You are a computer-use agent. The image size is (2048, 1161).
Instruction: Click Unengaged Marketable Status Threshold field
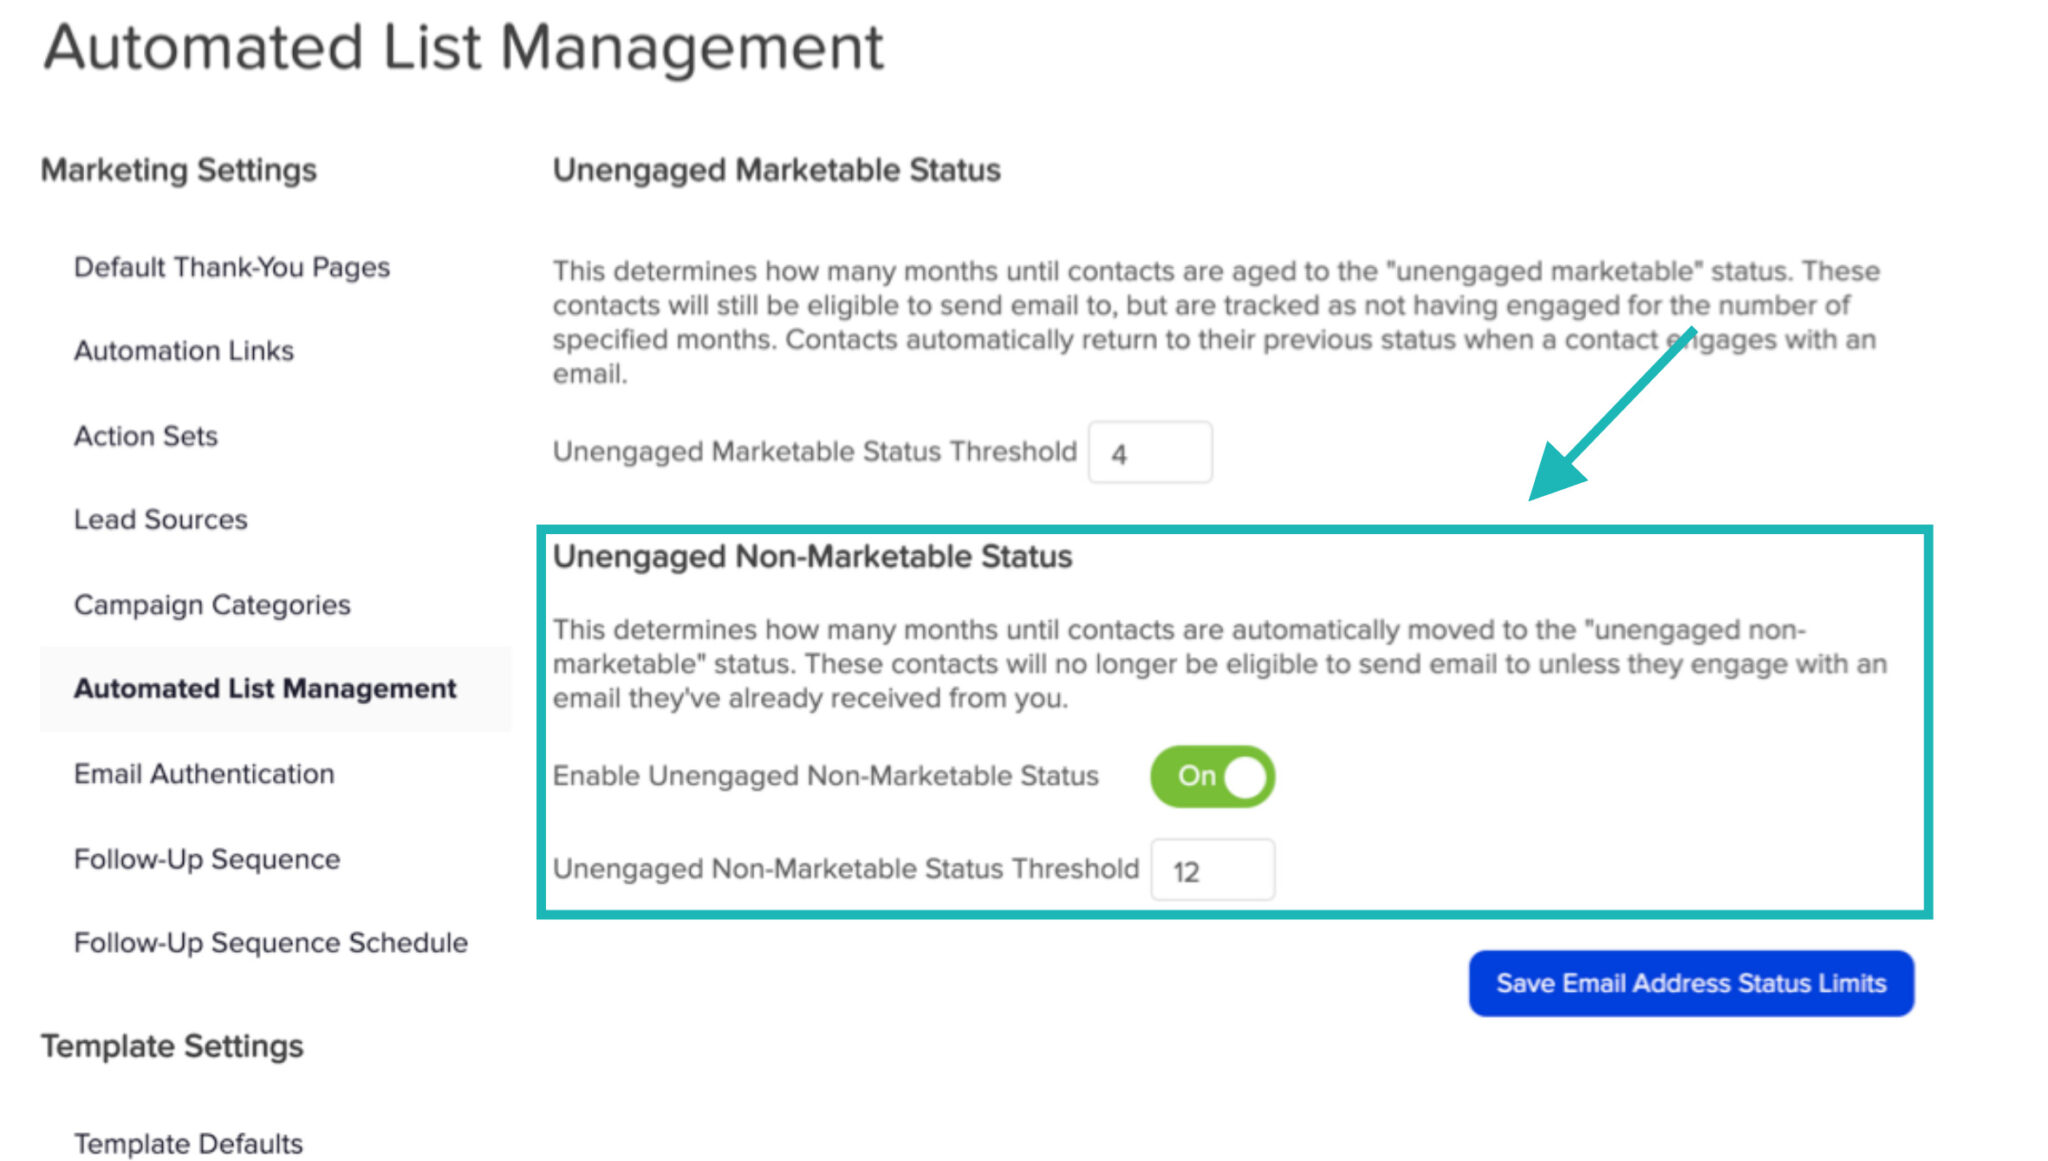click(1150, 453)
